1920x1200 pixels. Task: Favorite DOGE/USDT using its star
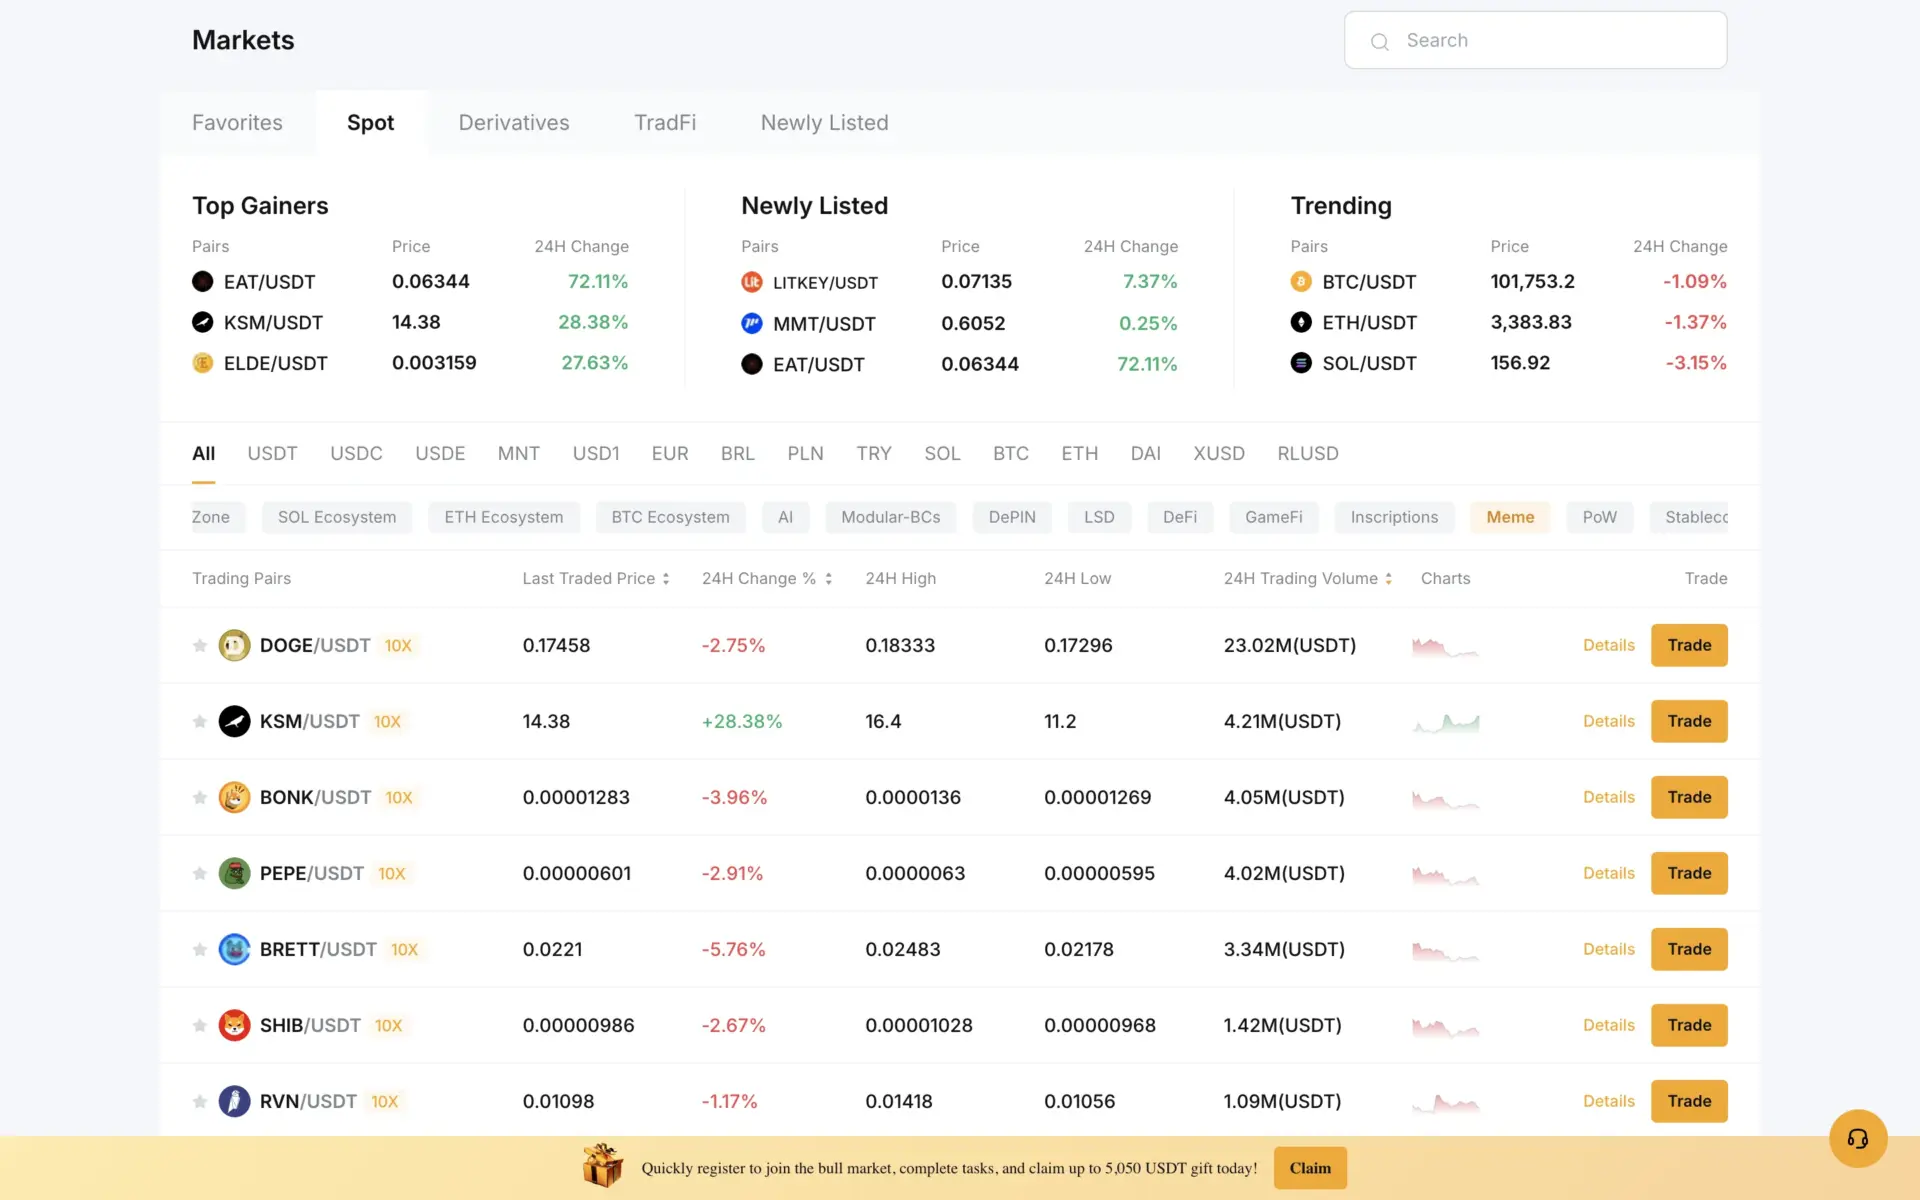click(199, 645)
